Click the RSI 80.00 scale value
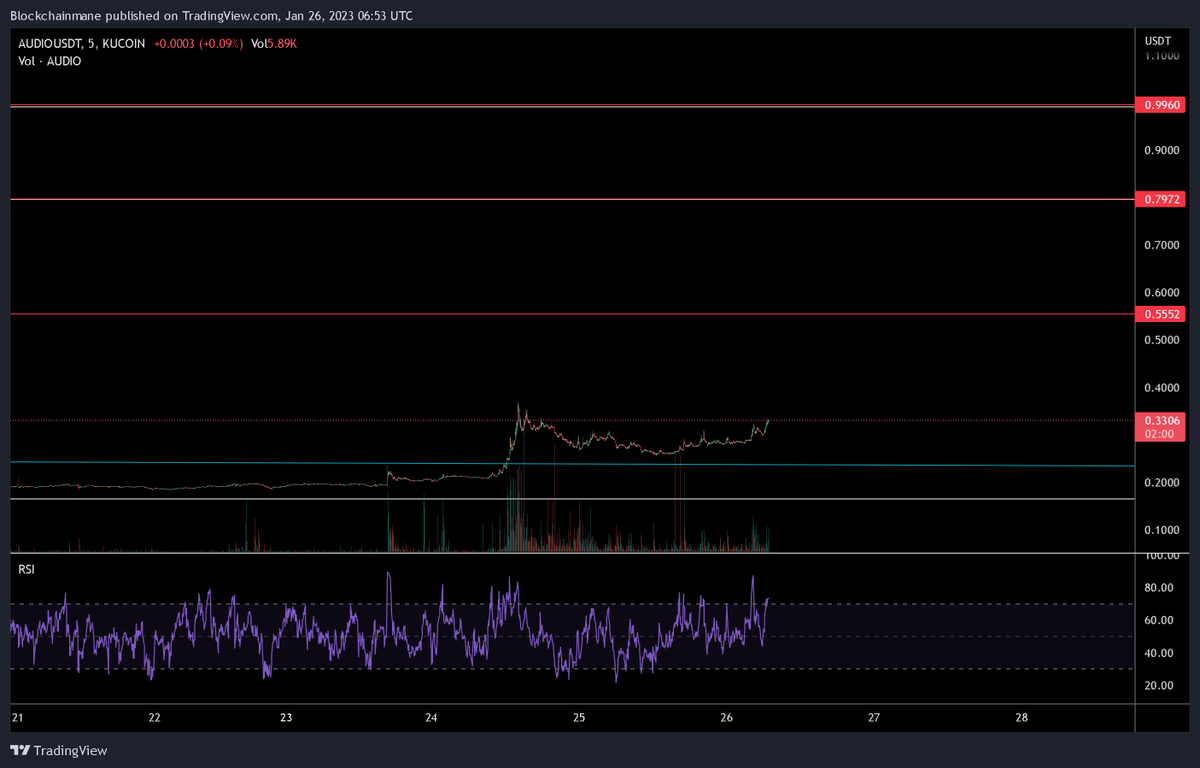Image resolution: width=1200 pixels, height=768 pixels. pyautogui.click(x=1161, y=588)
